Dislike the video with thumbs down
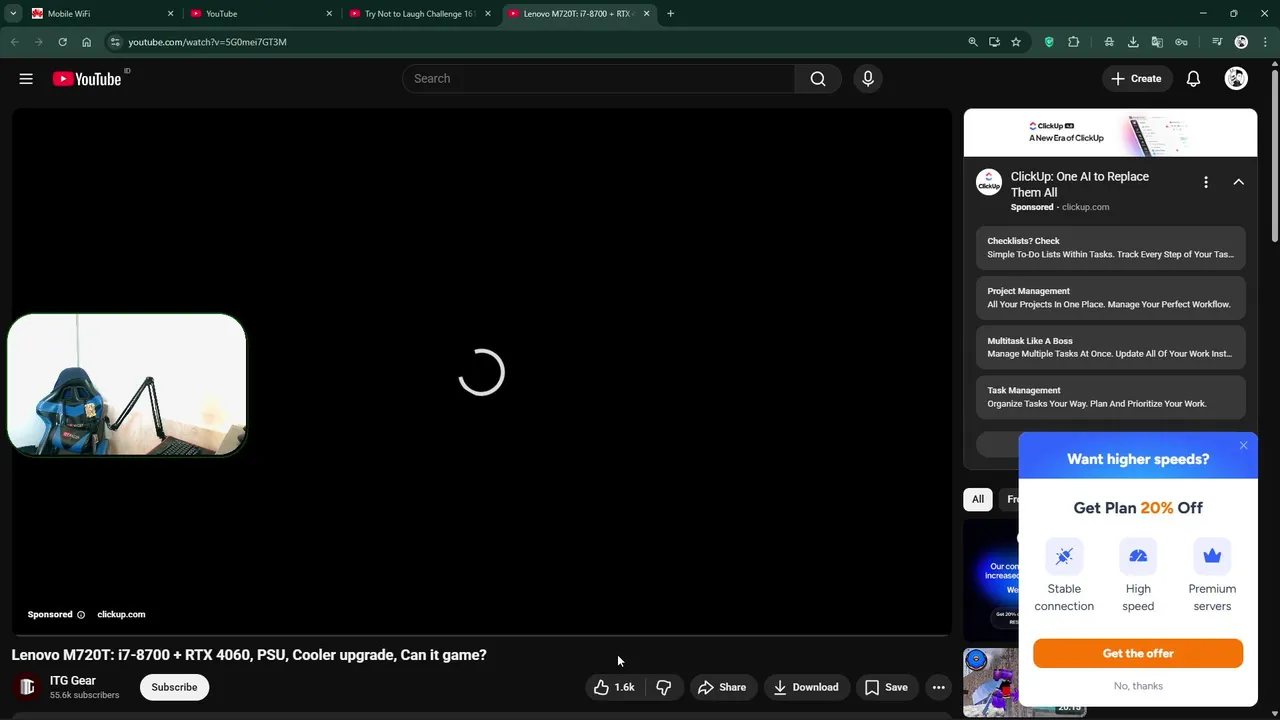Image resolution: width=1280 pixels, height=720 pixels. [663, 687]
